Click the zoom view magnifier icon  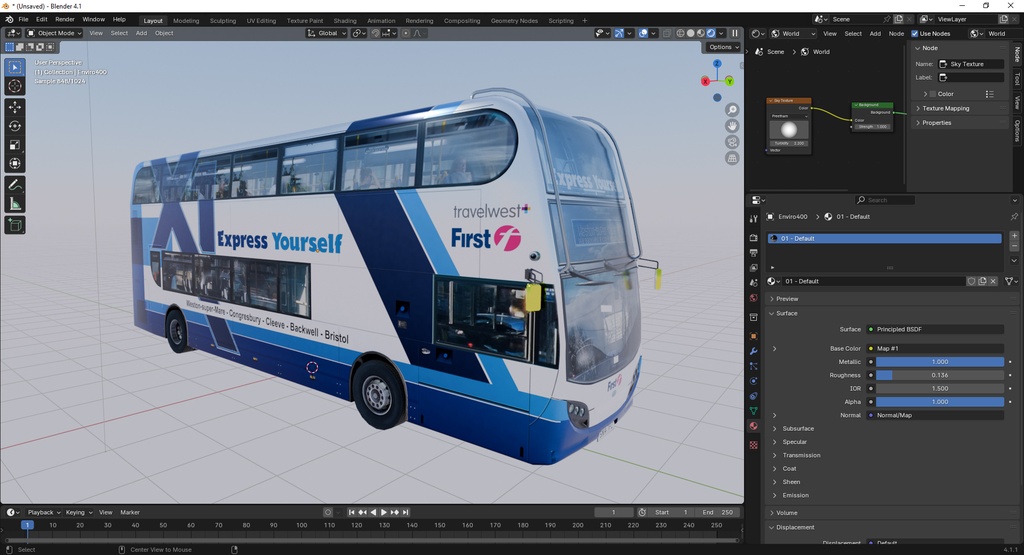point(732,110)
